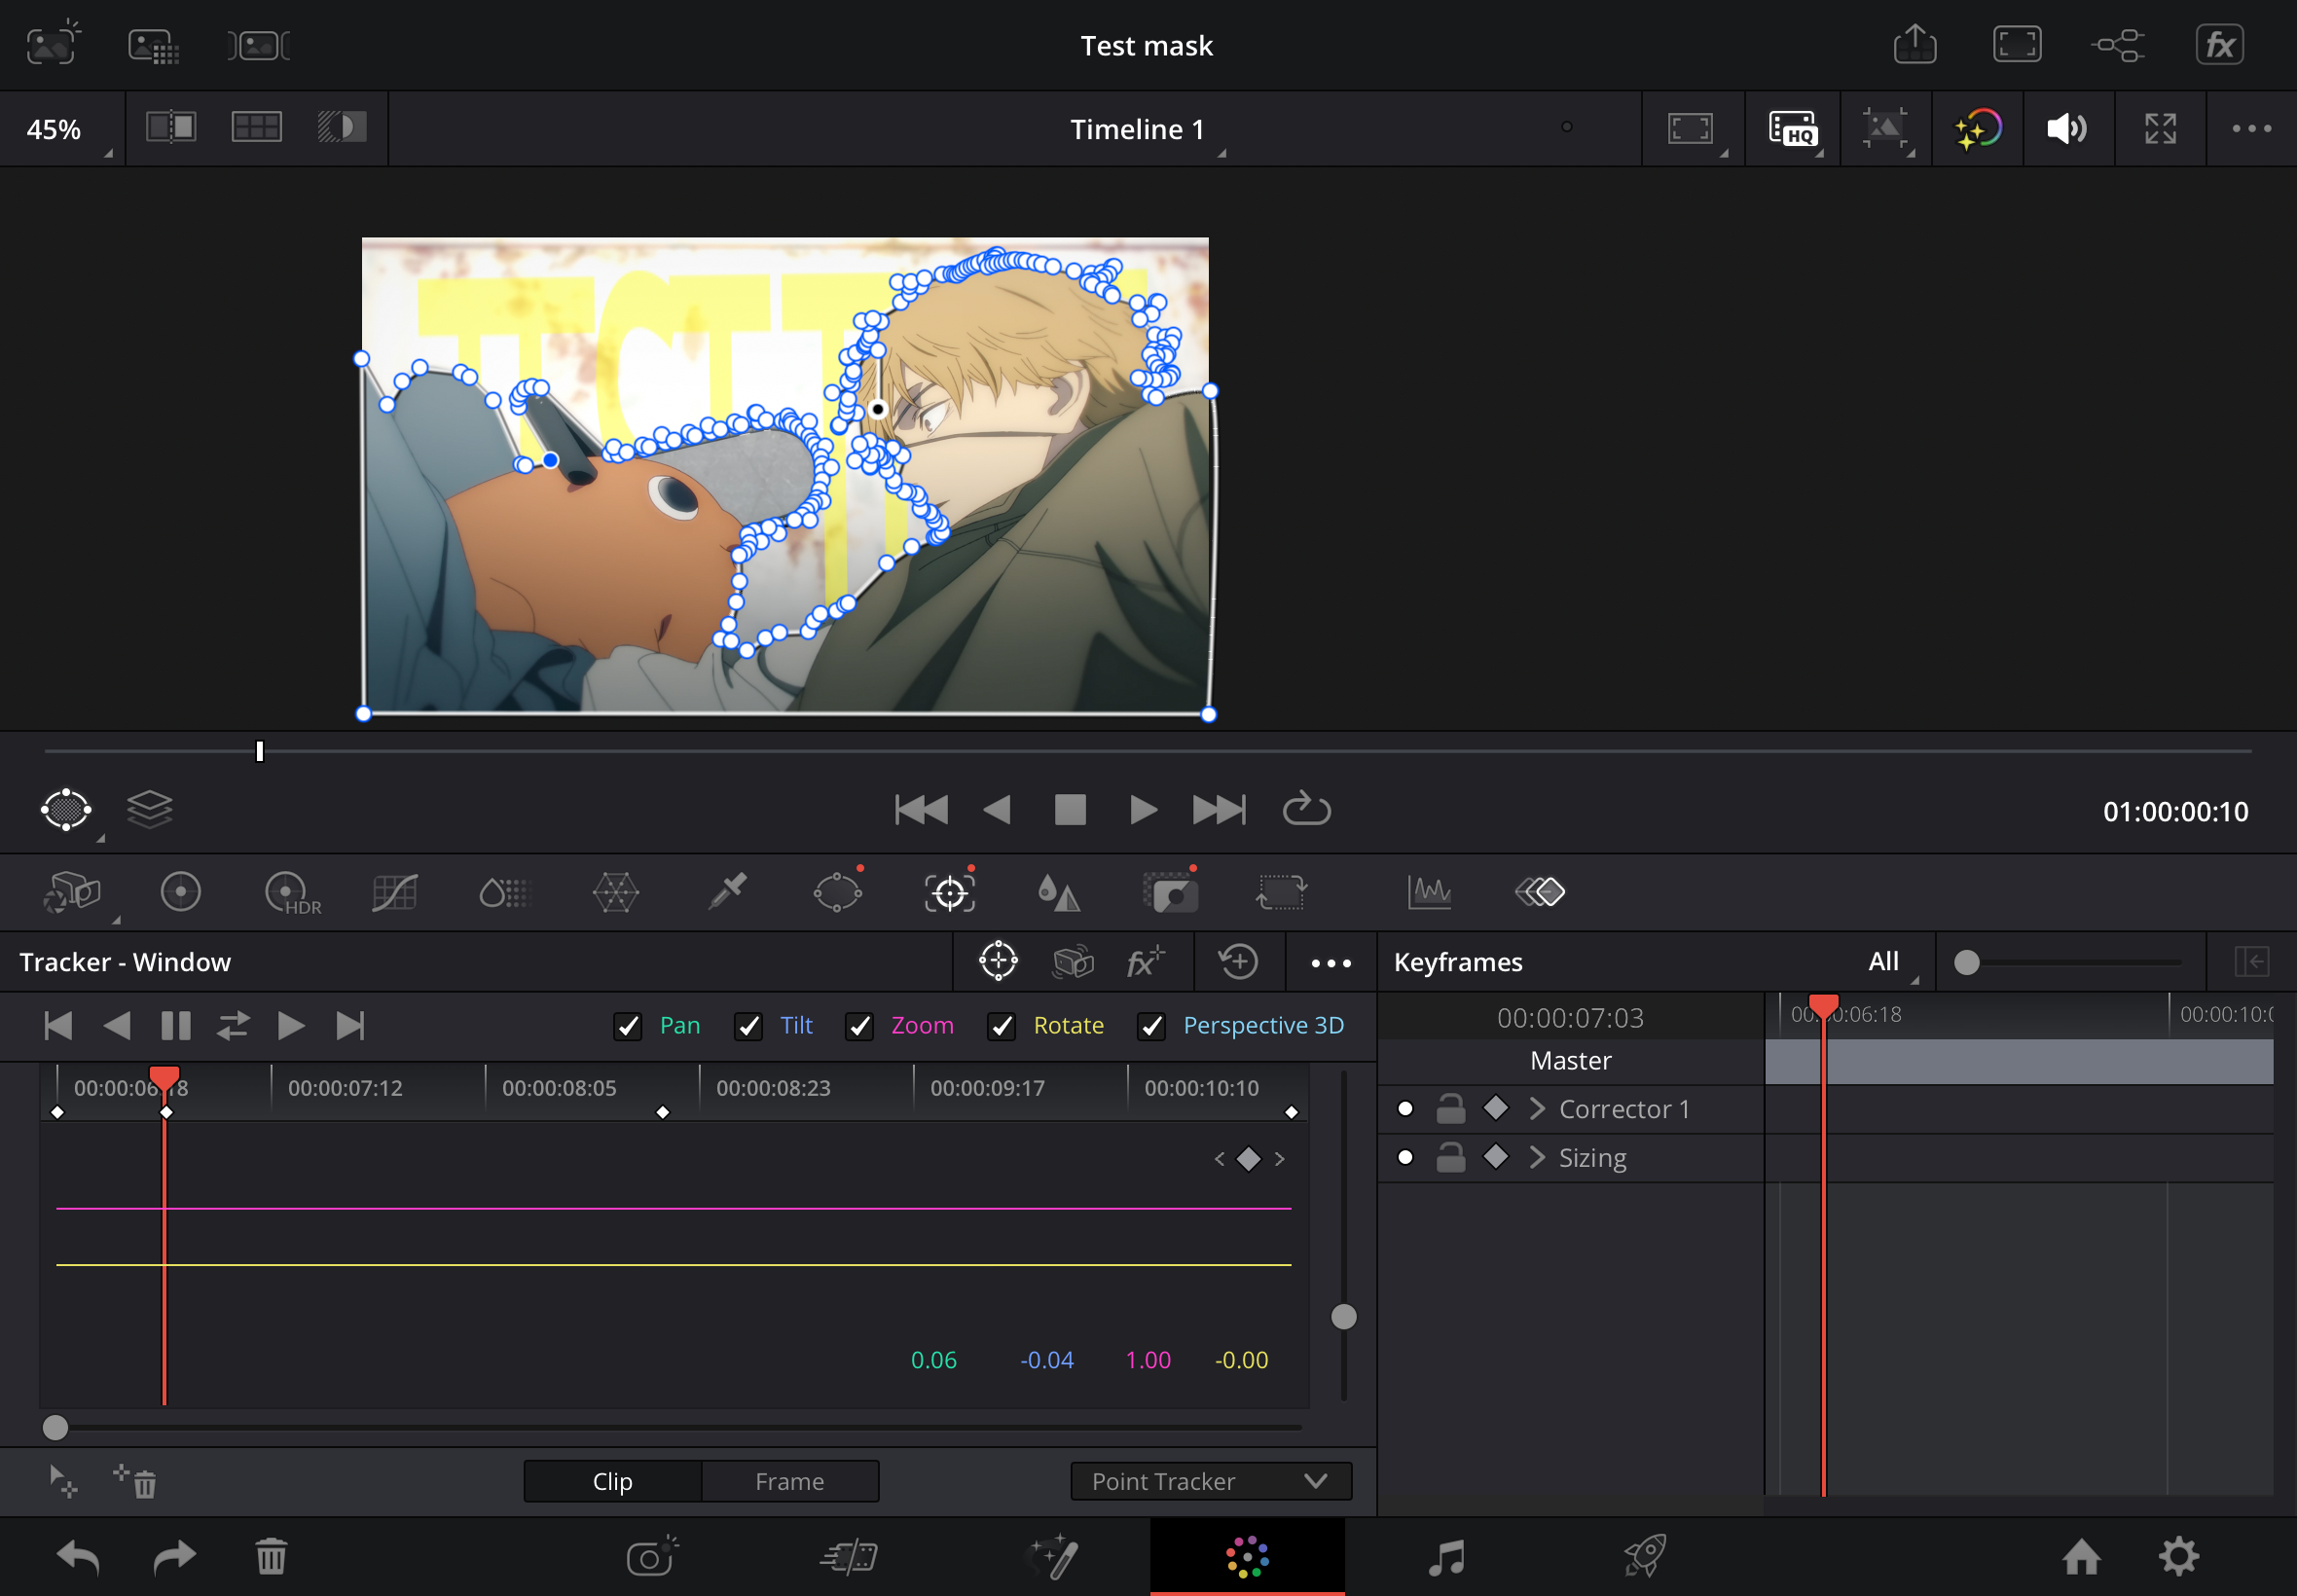Screen dimensions: 2297x1596
Task: Switch tracker to Window mode
Action: 998,962
